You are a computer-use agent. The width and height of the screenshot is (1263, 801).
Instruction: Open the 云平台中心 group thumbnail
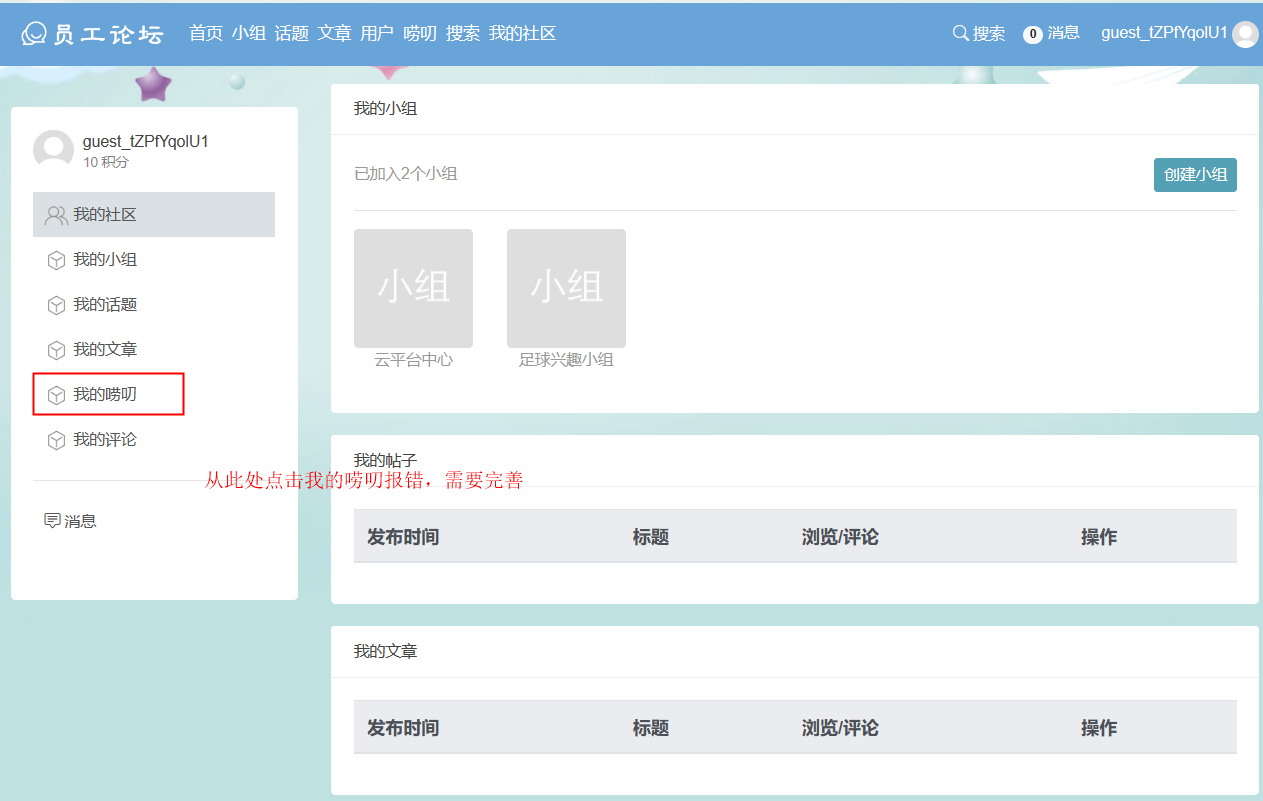tap(413, 288)
